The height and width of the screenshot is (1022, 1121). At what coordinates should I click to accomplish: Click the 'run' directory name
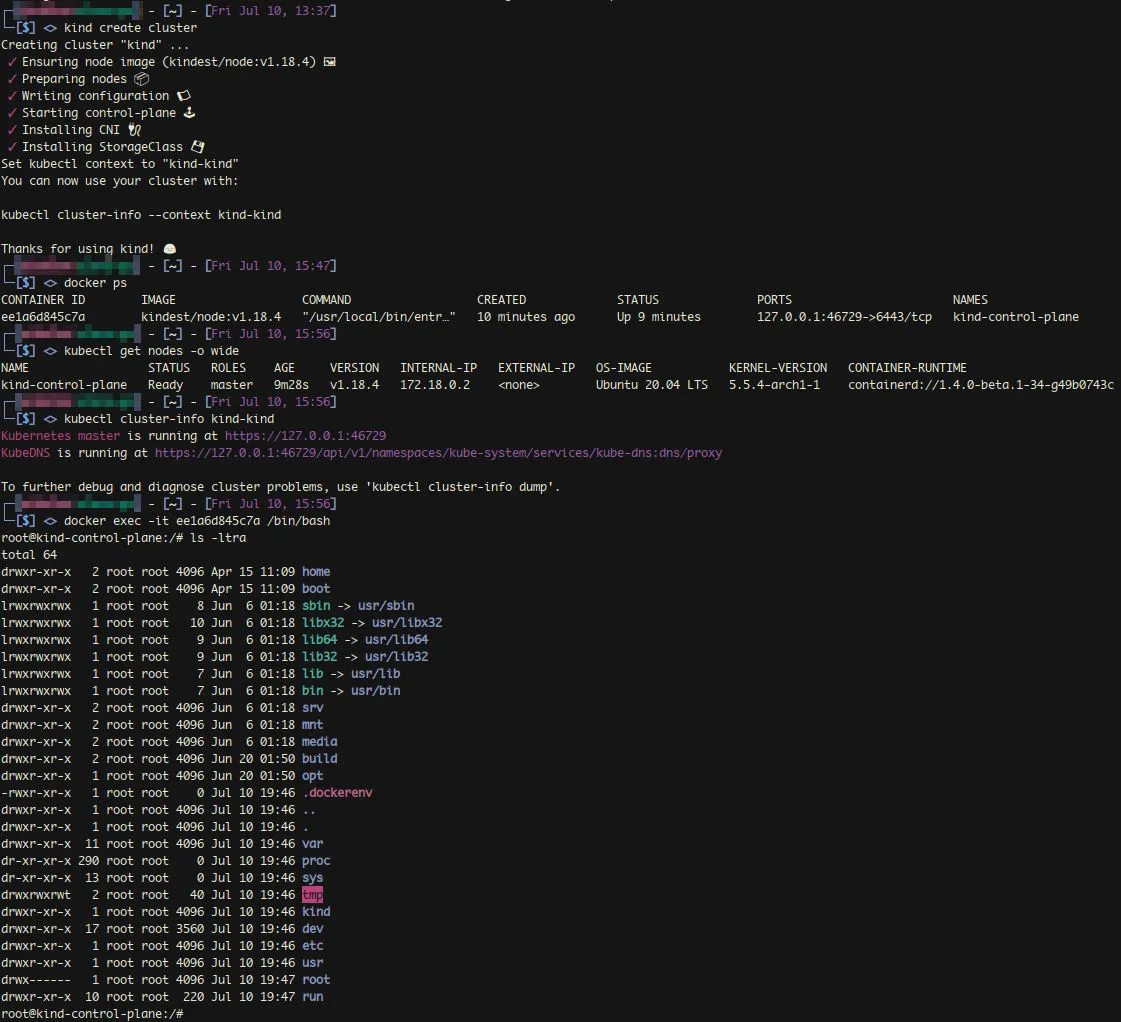click(x=312, y=997)
